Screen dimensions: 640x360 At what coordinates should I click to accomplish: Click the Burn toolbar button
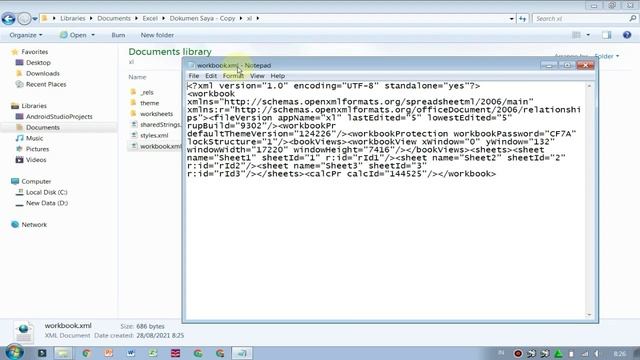[118, 35]
